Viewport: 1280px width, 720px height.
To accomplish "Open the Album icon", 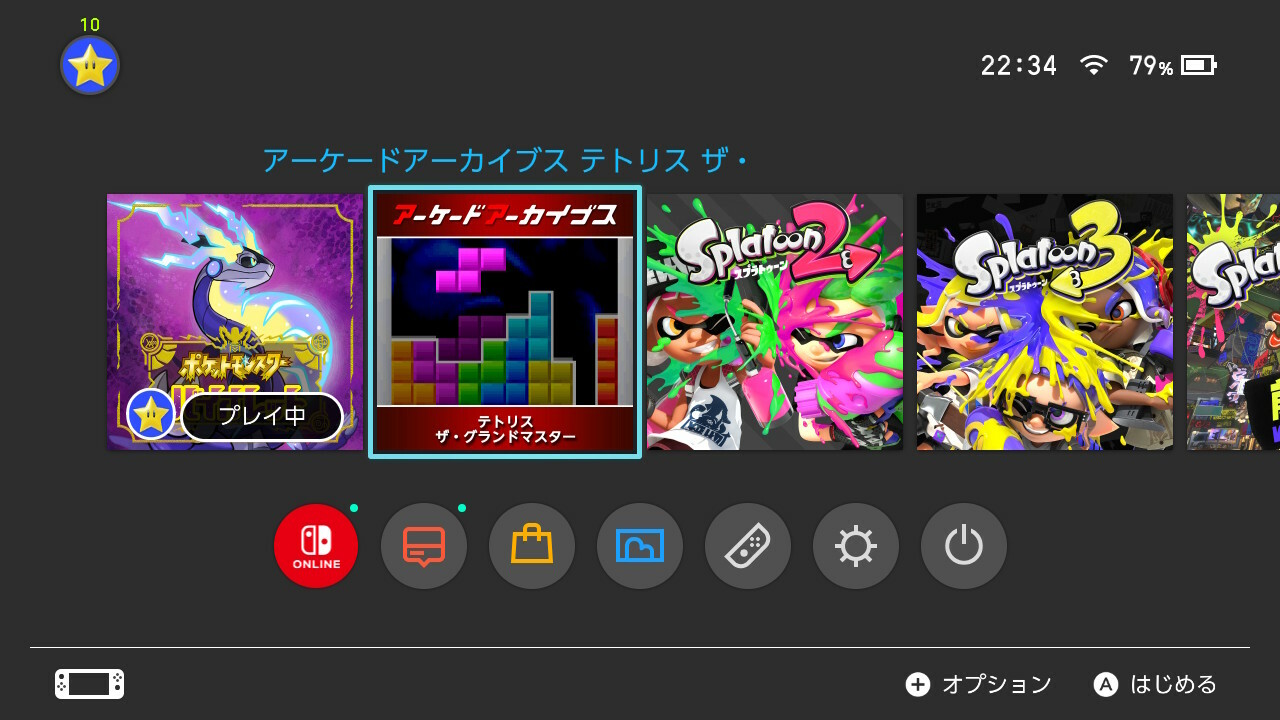I will (640, 546).
